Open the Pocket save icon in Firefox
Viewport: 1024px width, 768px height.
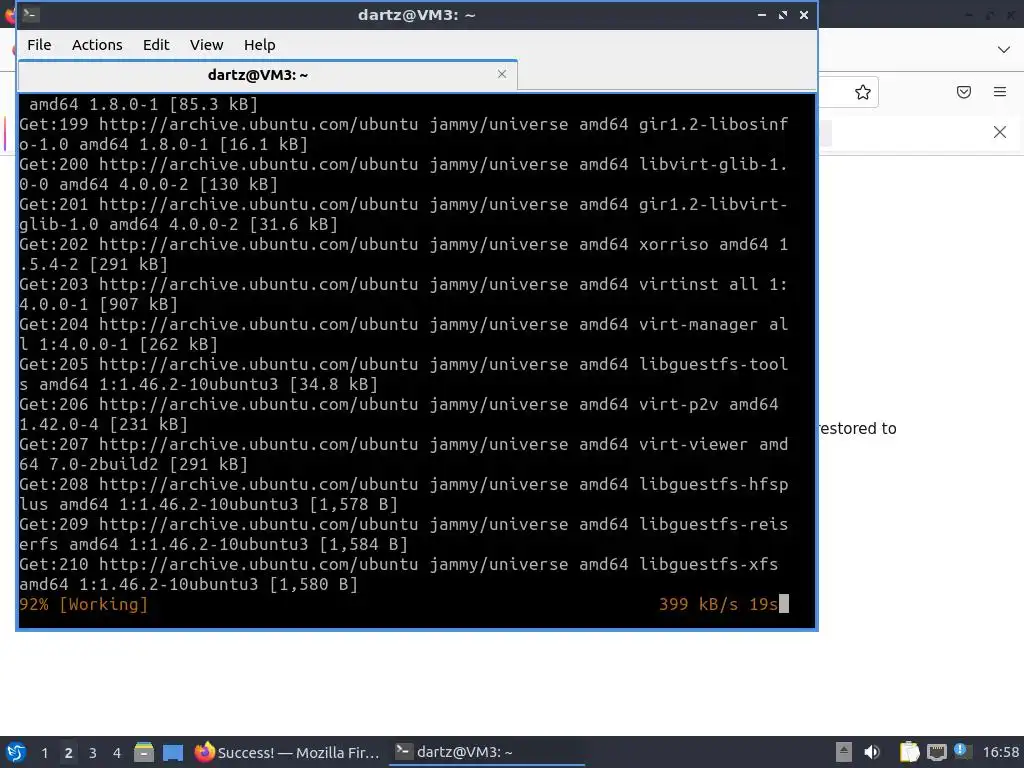point(964,92)
